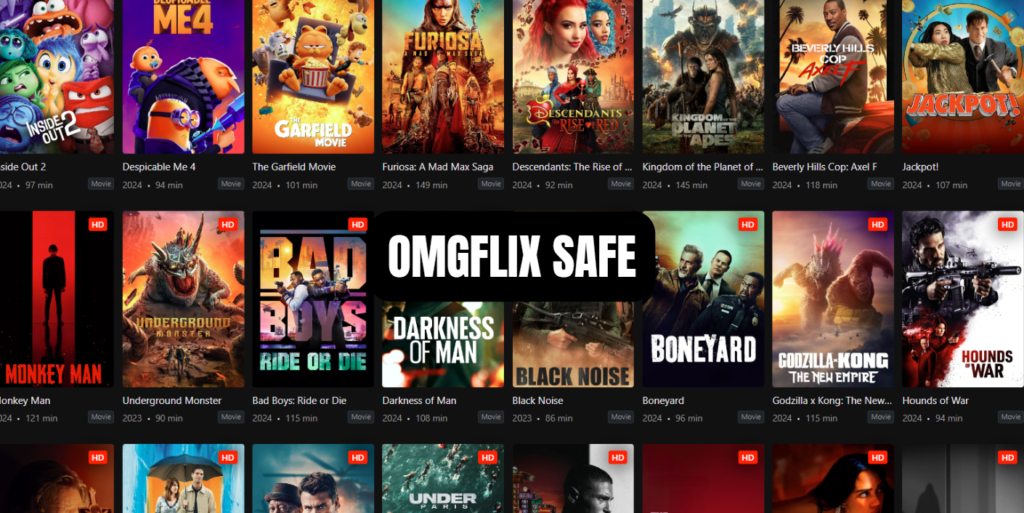Screen dimensions: 1024x513
Task: Click '2023 • 90 min' under Underground Monster
Action: coord(152,418)
